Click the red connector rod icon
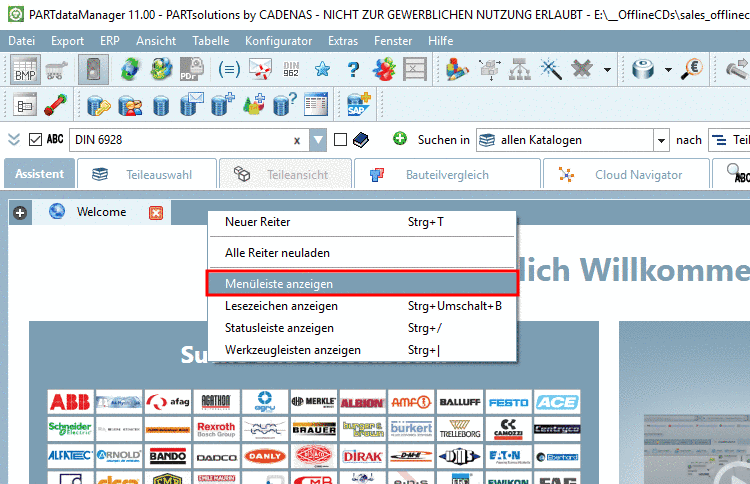Screen dimensions: 750x484 click(56, 105)
